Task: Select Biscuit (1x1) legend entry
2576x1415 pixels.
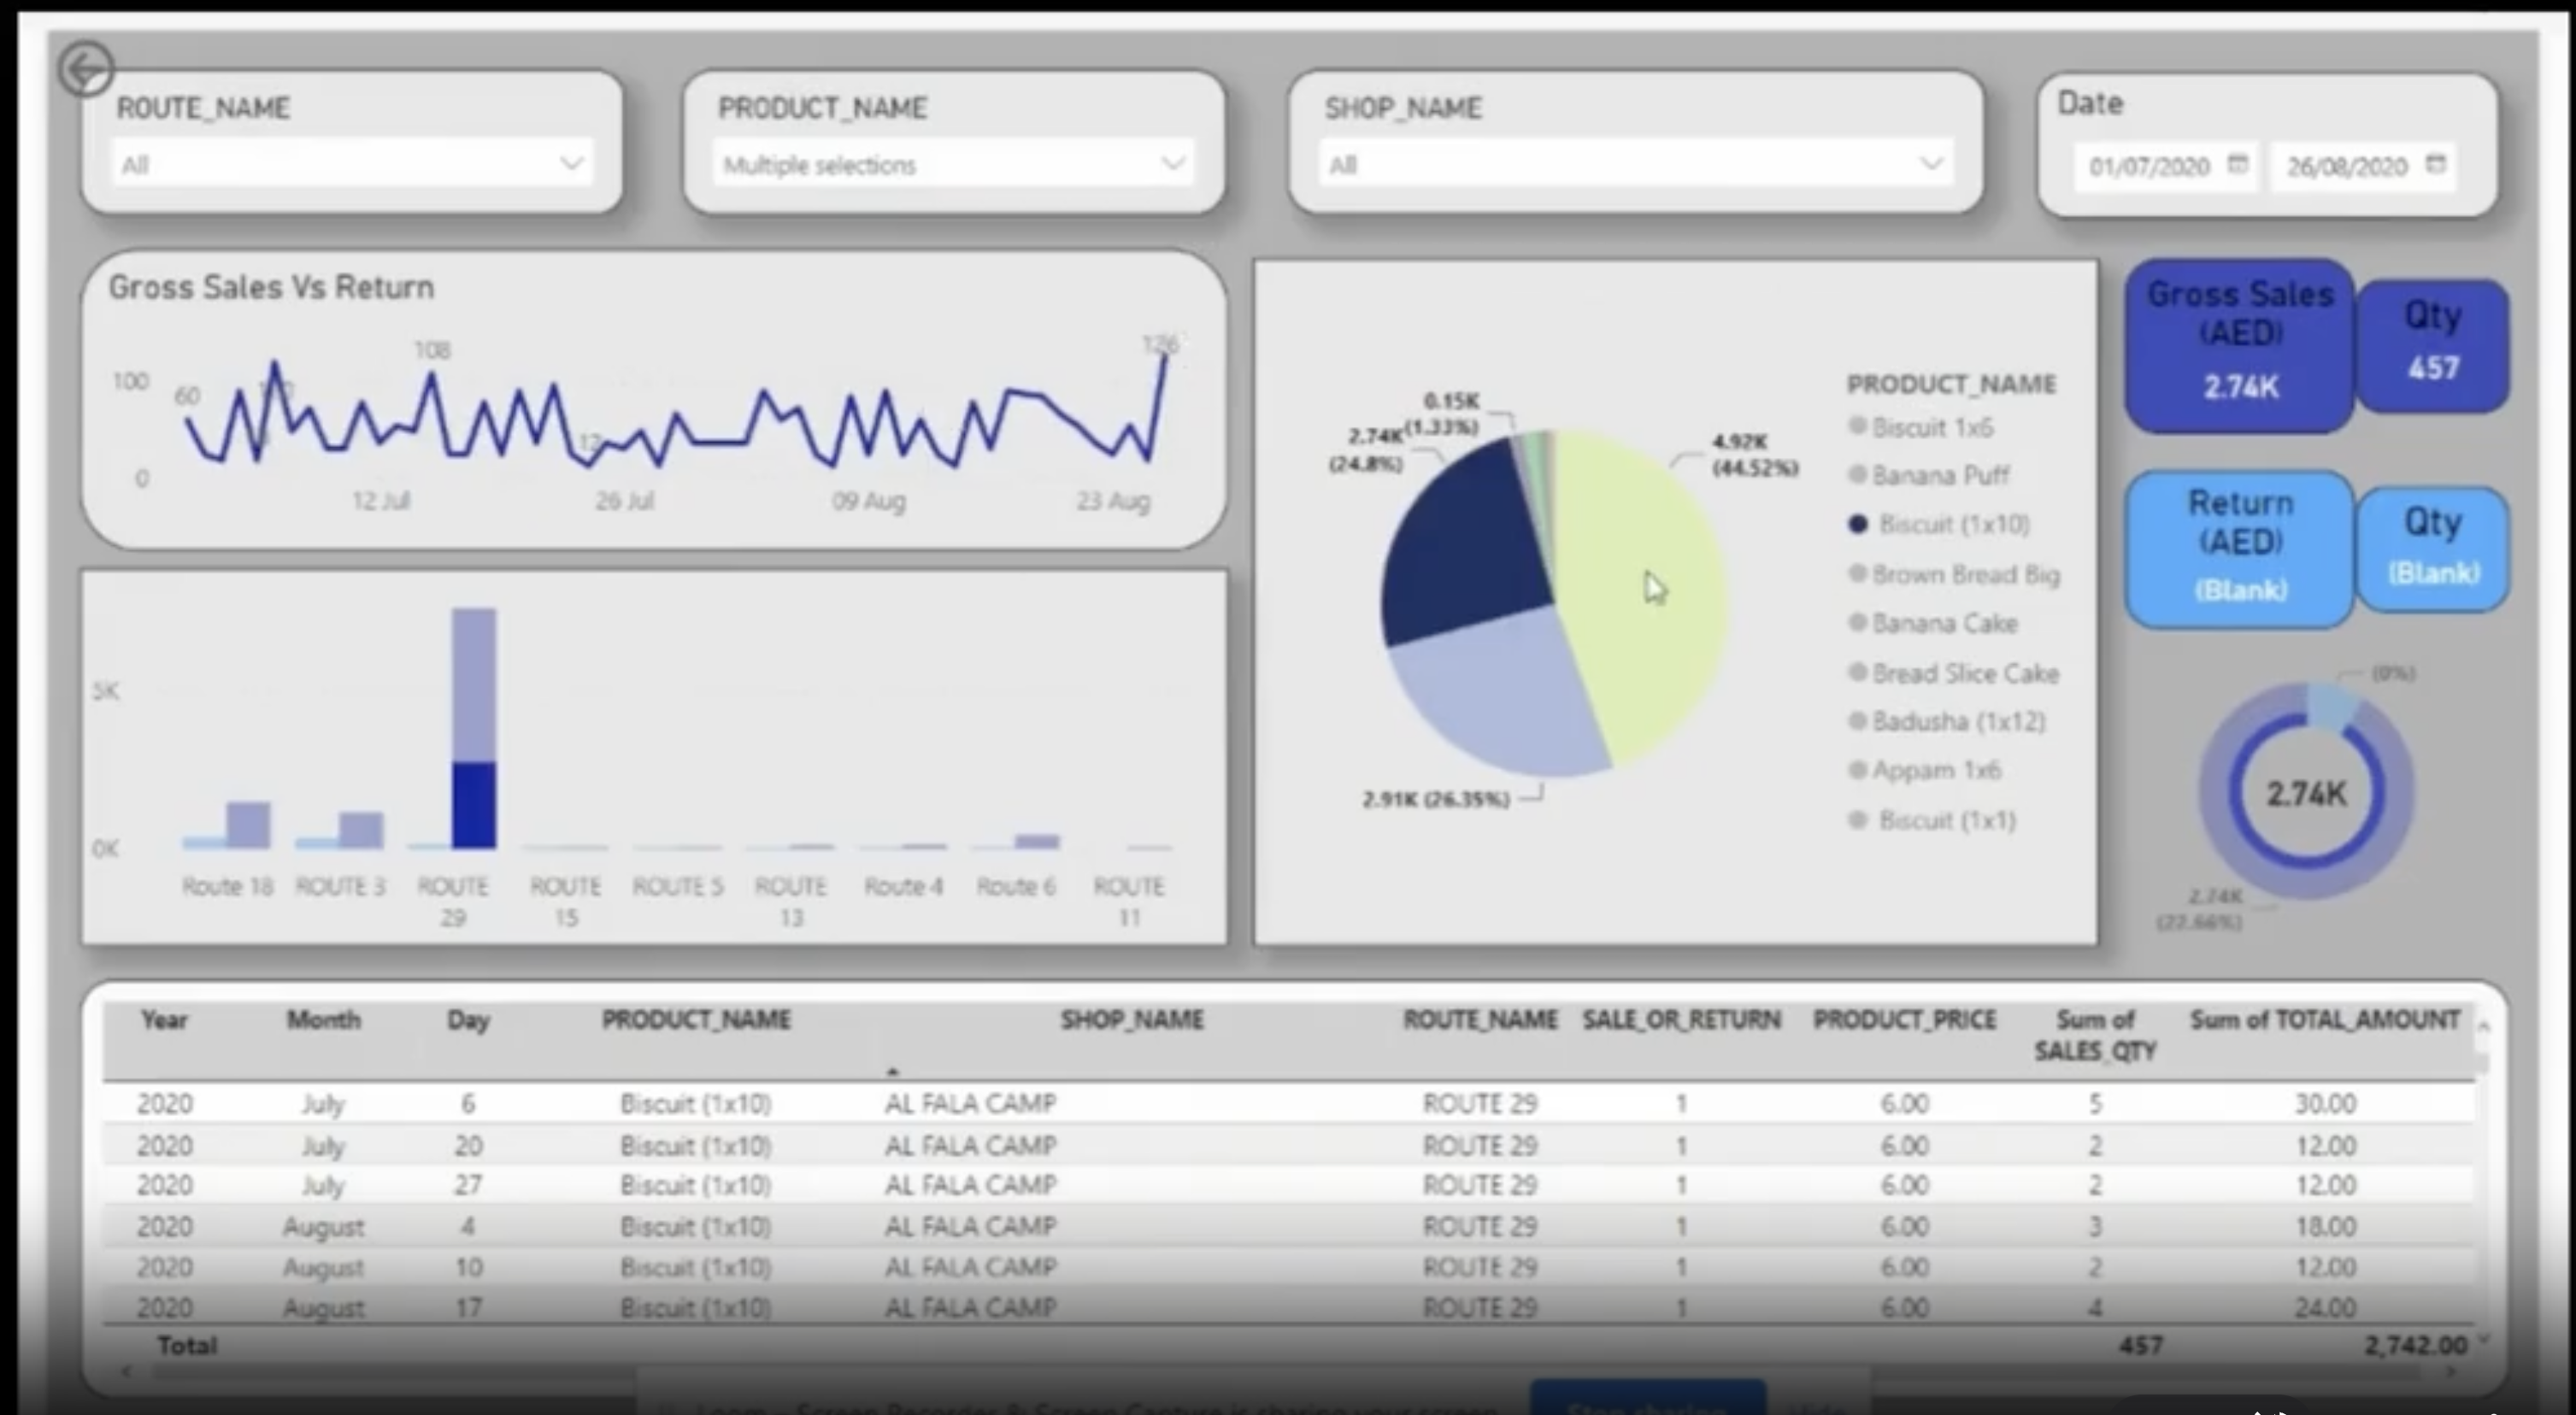Action: tap(1933, 820)
